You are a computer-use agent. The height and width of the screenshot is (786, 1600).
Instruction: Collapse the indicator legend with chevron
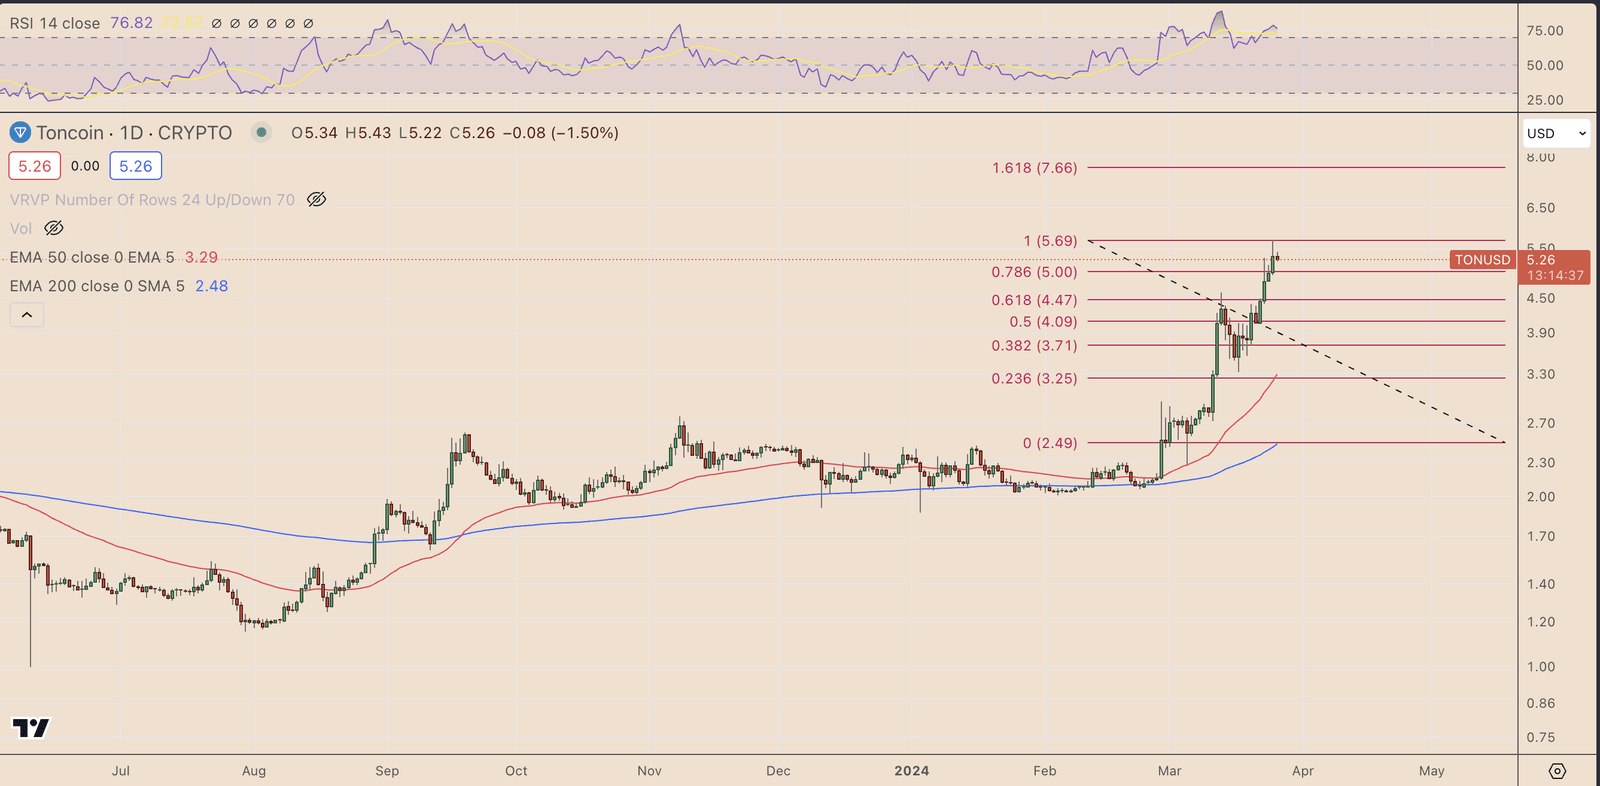pos(27,315)
